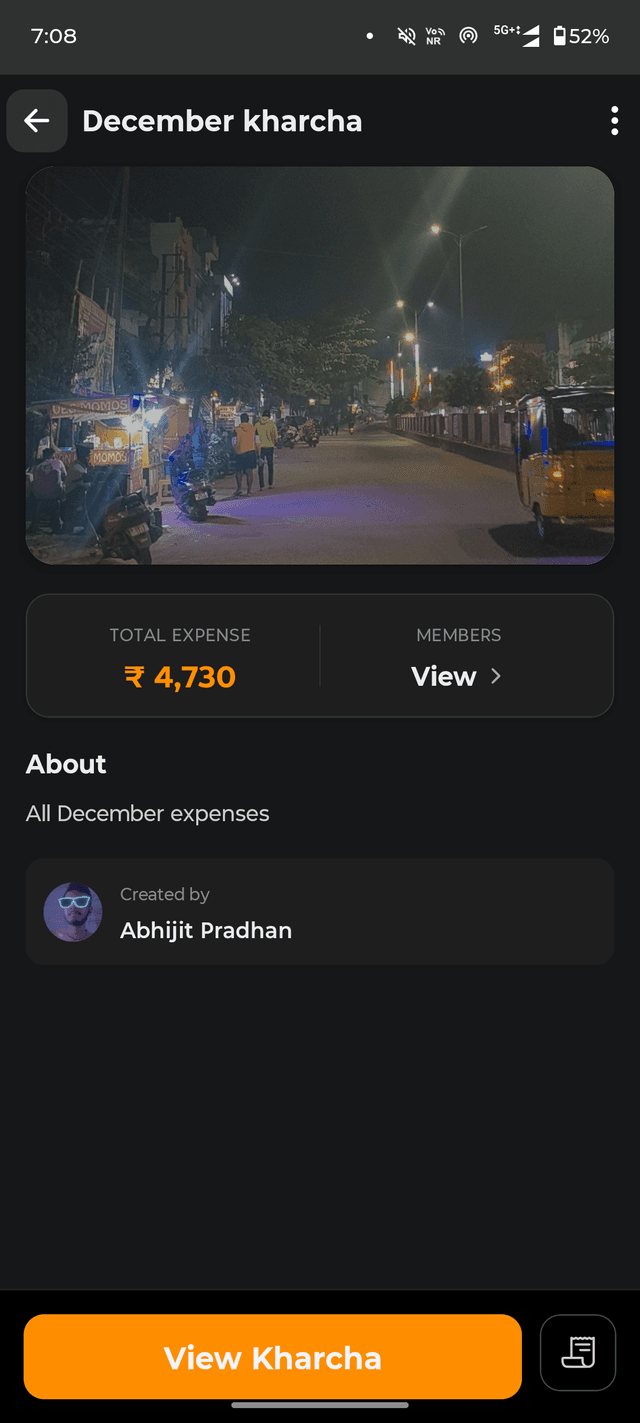Image resolution: width=640 pixels, height=1423 pixels.
Task: Tap the back arrow to leave December kharcha
Action: [36, 120]
